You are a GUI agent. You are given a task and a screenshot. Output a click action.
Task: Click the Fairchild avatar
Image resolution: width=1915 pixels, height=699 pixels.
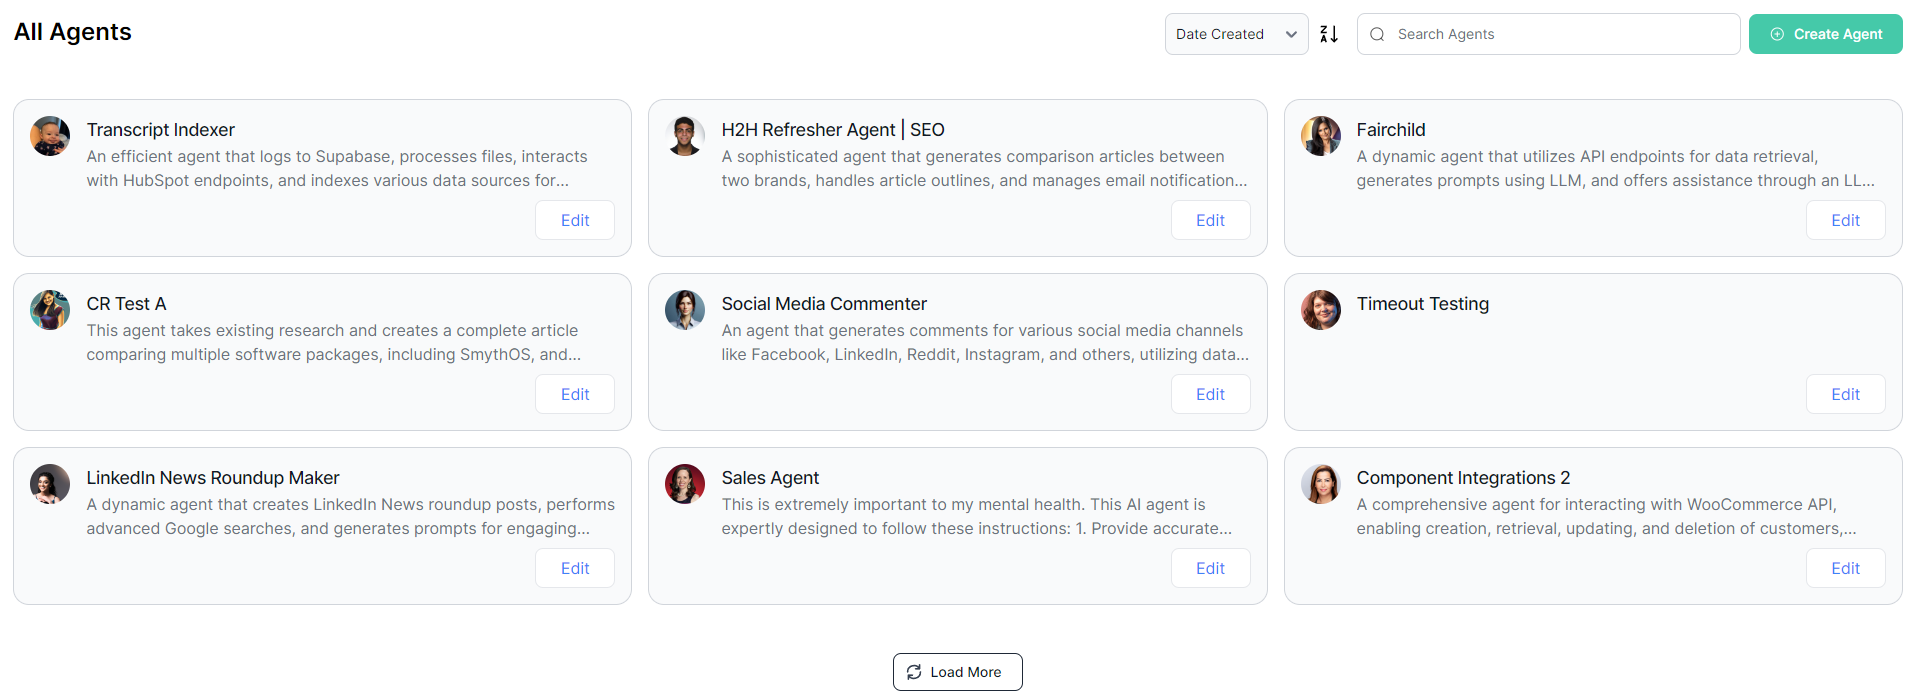point(1320,136)
